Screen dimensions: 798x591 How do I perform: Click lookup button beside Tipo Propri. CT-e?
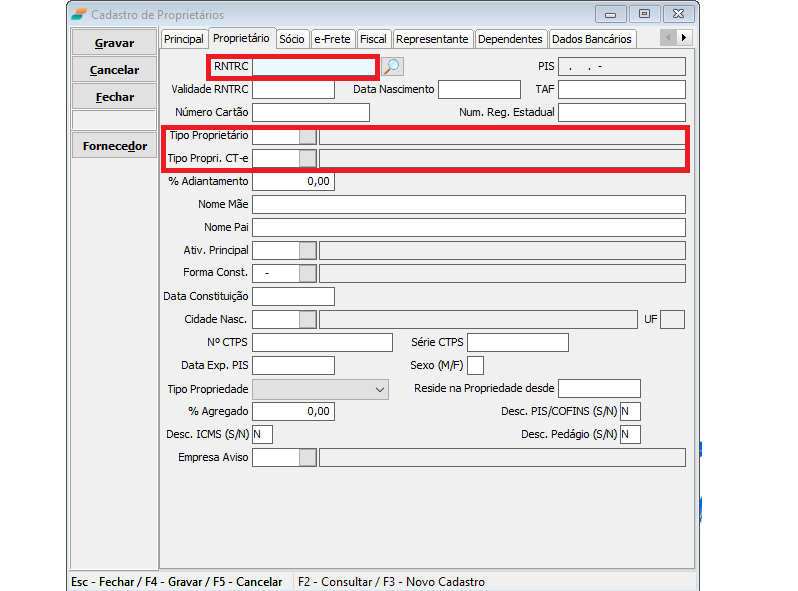tap(308, 159)
